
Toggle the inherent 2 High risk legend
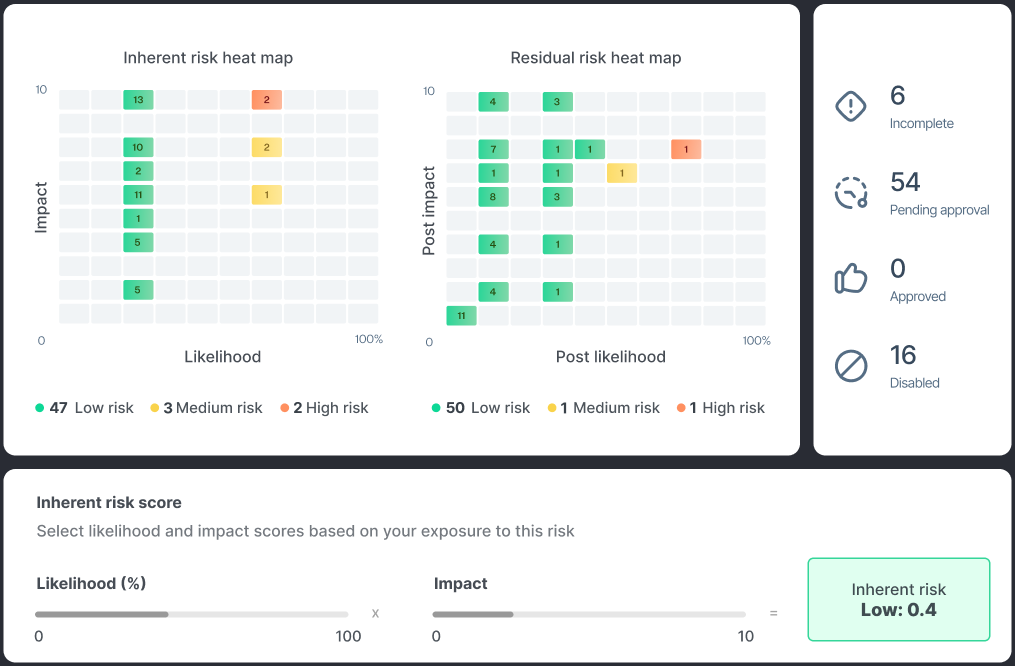(x=324, y=408)
